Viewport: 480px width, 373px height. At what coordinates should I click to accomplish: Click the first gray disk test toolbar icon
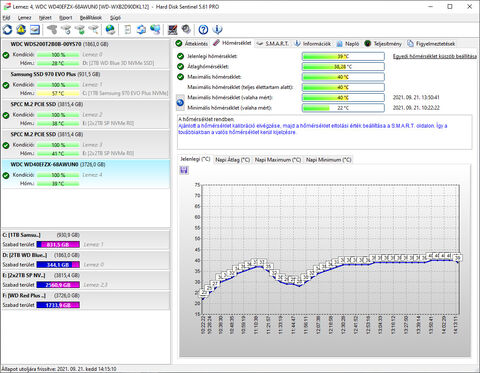[52, 30]
